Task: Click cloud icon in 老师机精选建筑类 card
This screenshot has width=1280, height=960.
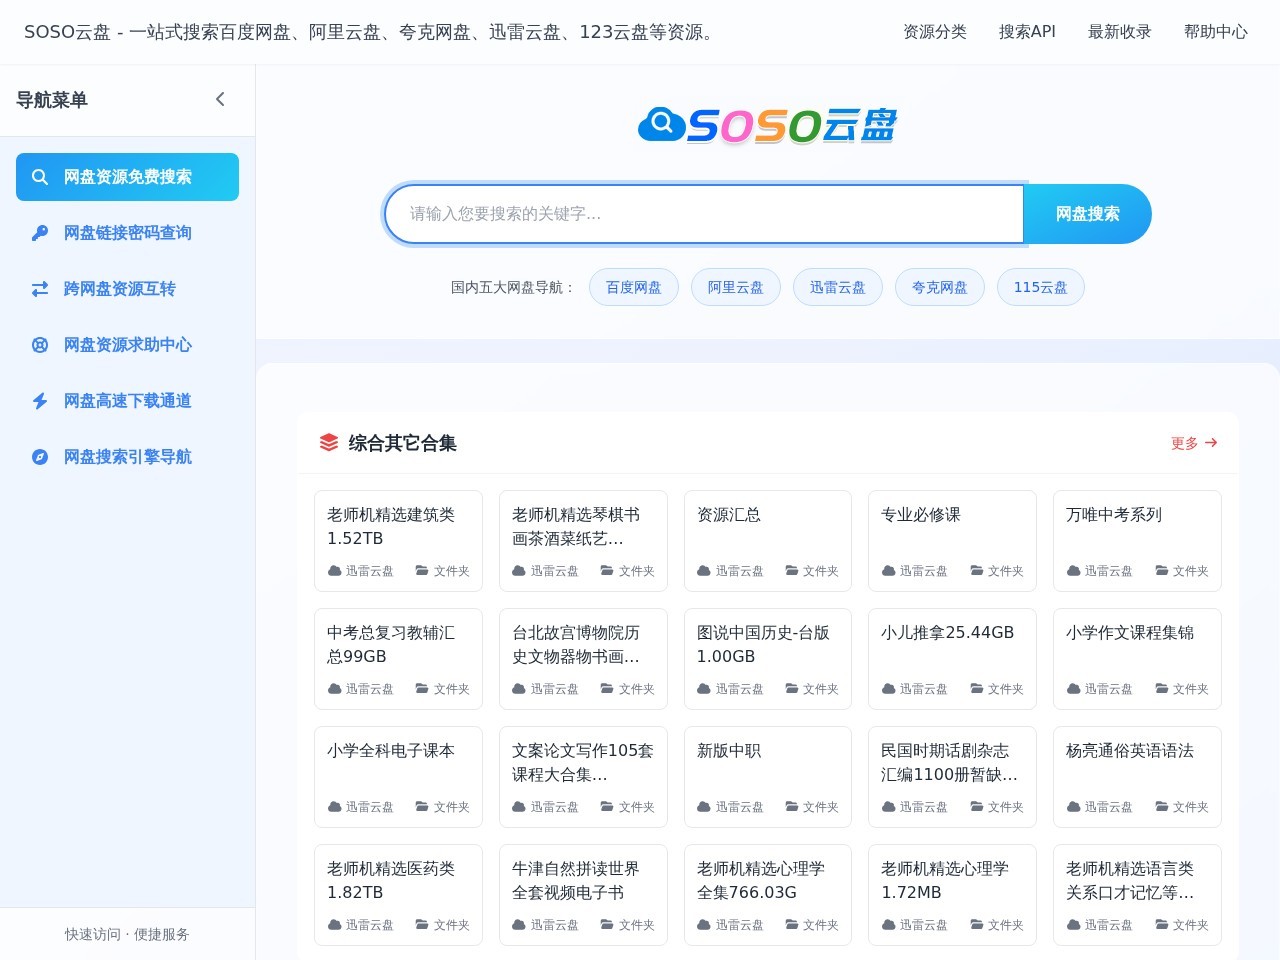Action: (335, 571)
